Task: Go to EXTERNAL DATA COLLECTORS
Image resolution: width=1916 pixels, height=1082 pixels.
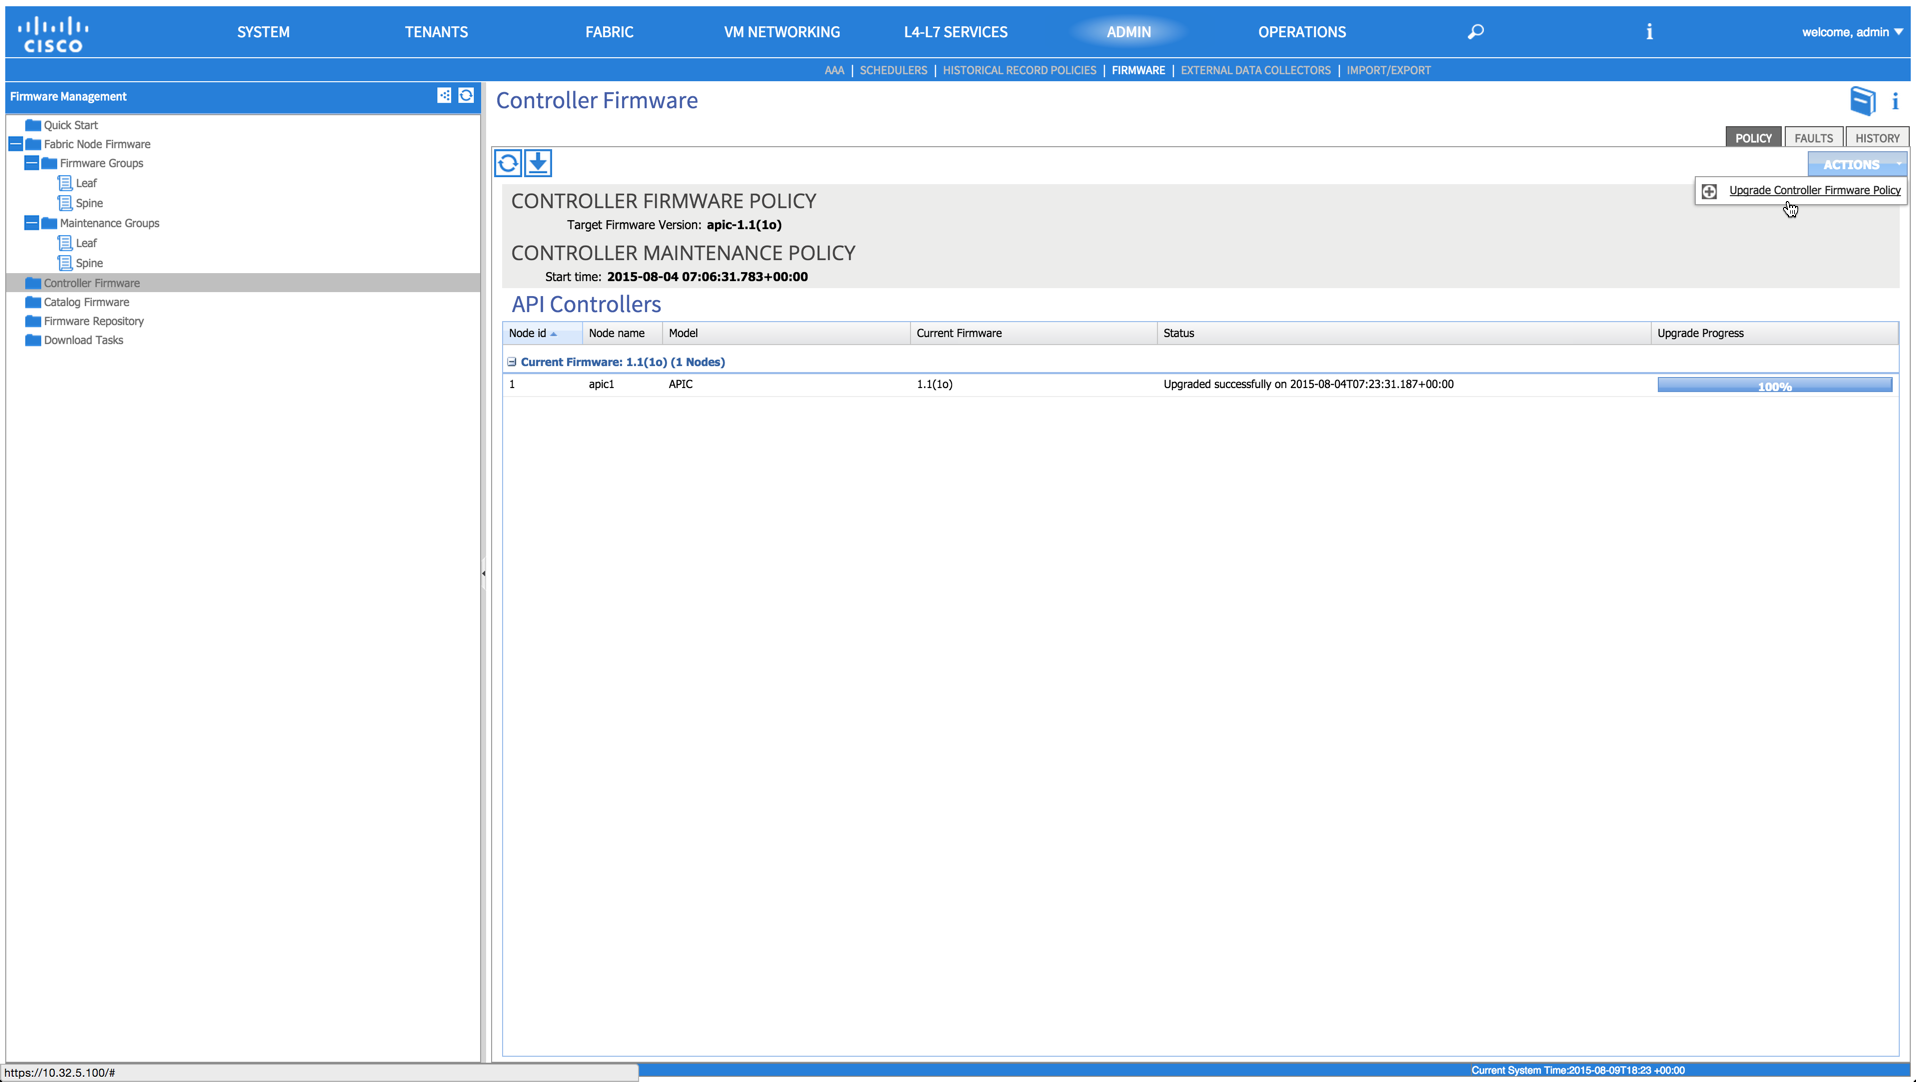Action: click(x=1255, y=70)
